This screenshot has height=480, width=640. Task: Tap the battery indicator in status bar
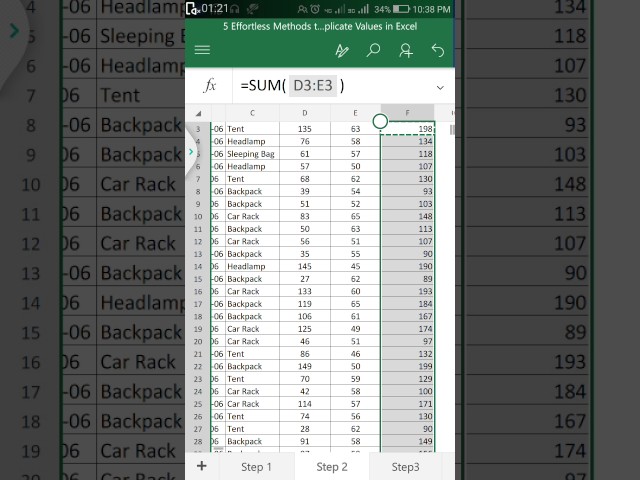coord(401,9)
